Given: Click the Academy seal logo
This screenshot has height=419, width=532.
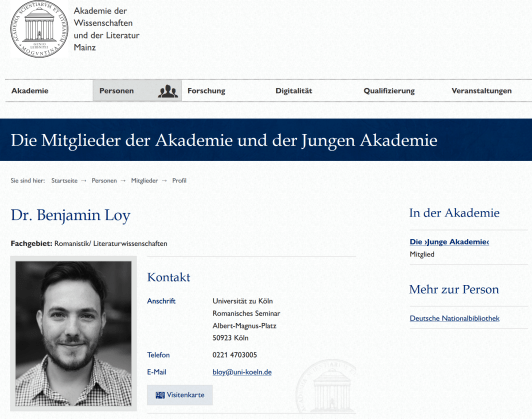Looking at the screenshot, I should pos(39,28).
